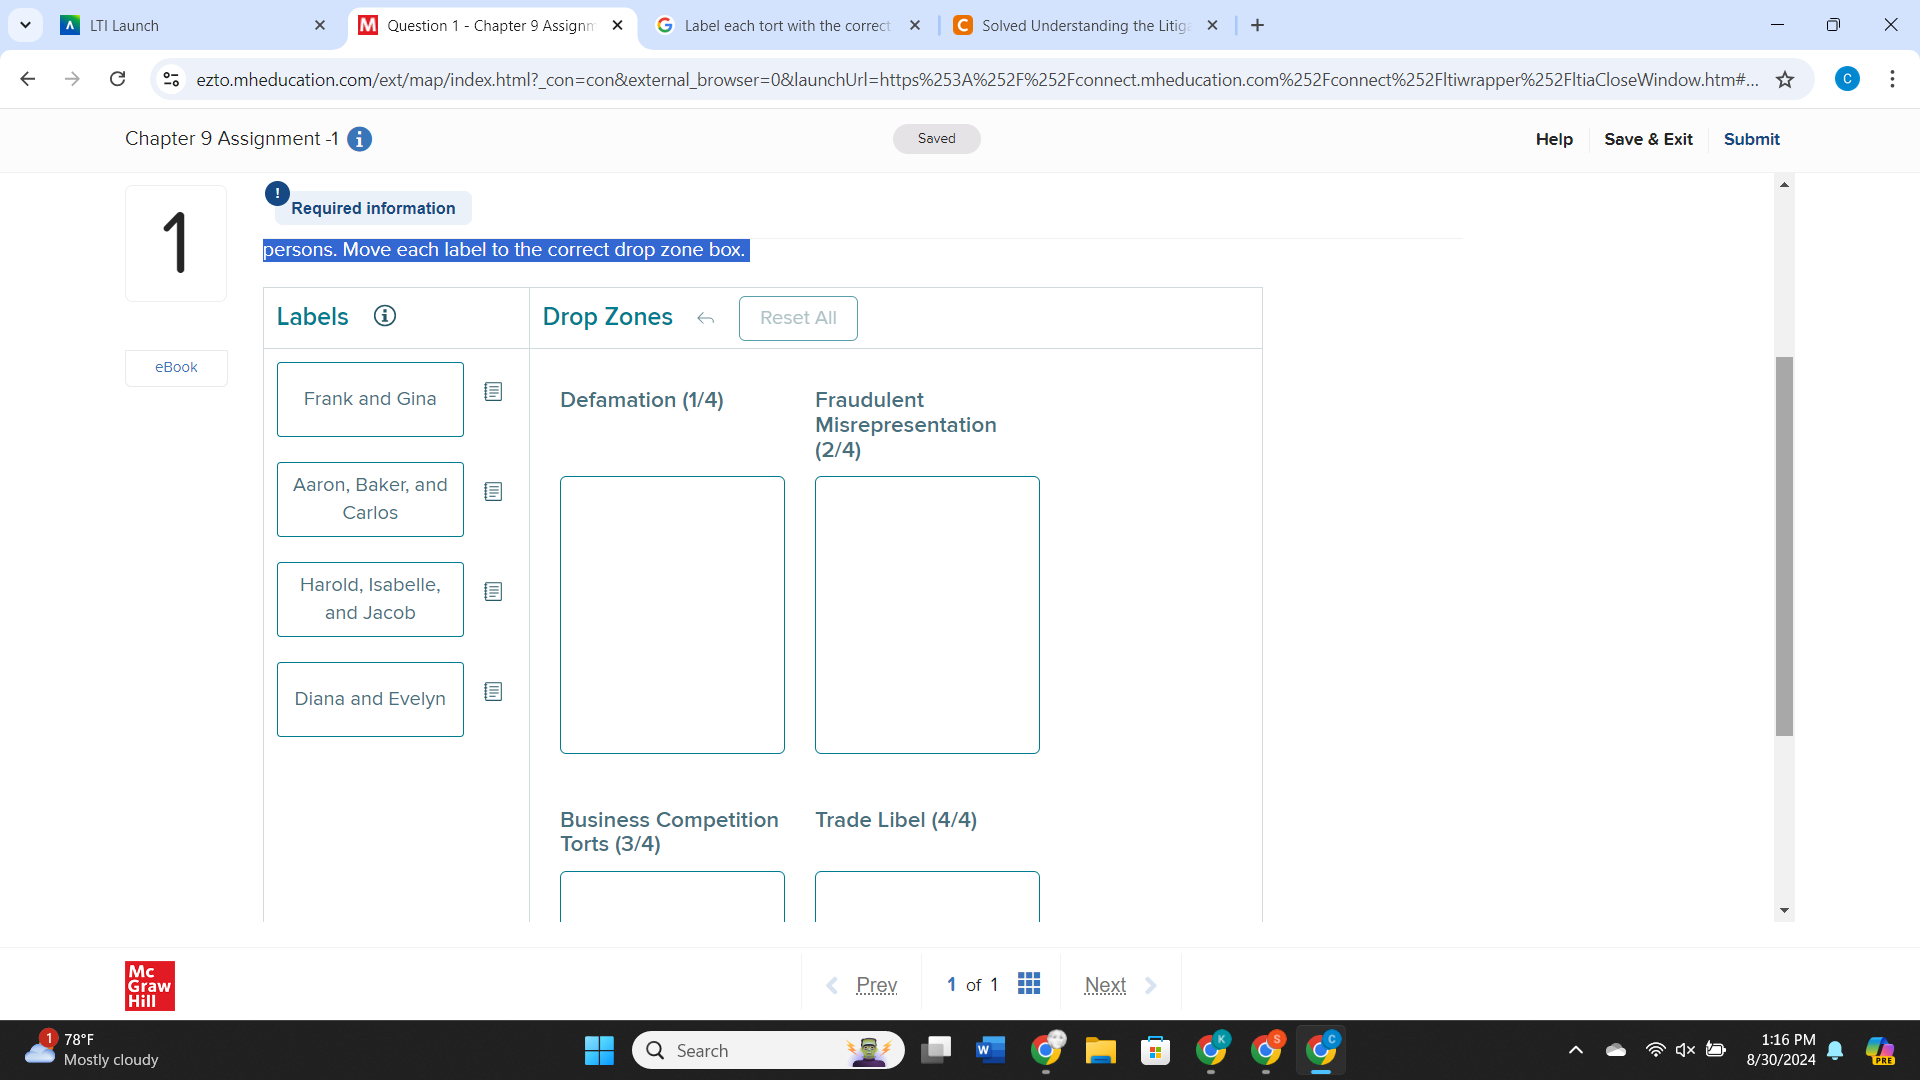
Task: Switch to the Solved Understanding the Litigation tab
Action: coord(1080,25)
